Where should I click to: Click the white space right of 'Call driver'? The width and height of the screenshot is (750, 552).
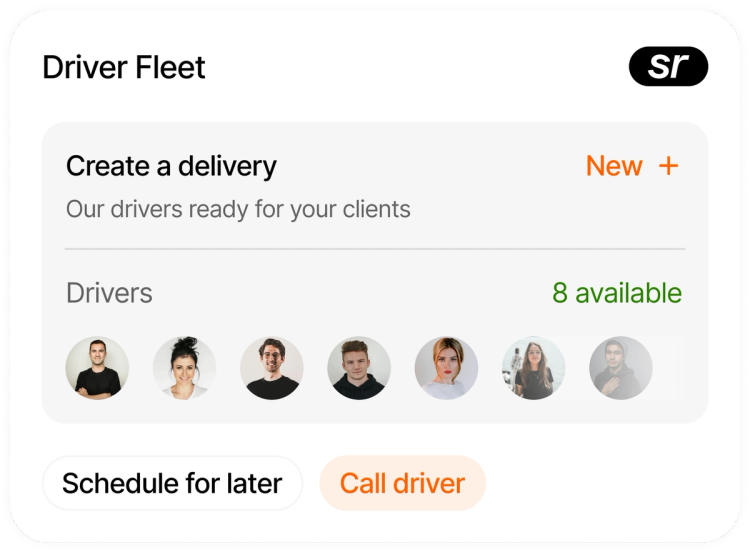(x=597, y=483)
